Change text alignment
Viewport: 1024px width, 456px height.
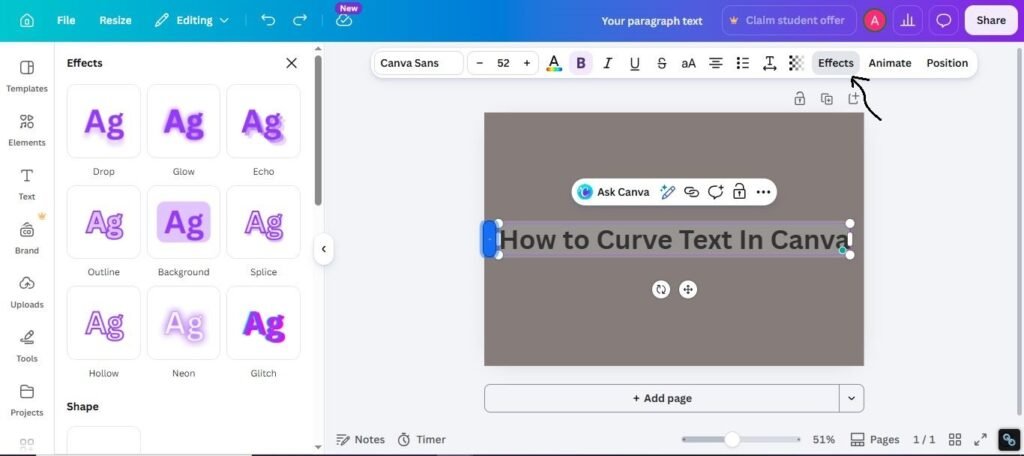coord(716,63)
